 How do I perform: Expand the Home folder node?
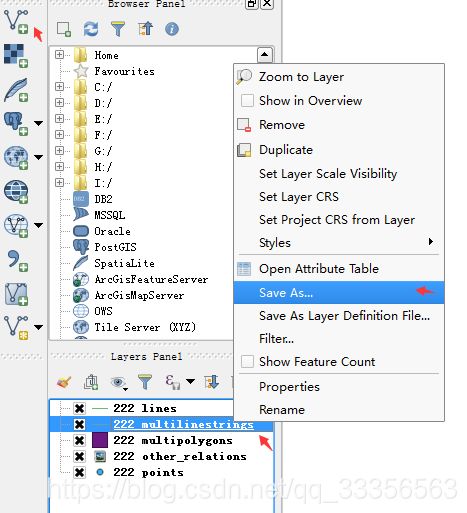(59, 54)
